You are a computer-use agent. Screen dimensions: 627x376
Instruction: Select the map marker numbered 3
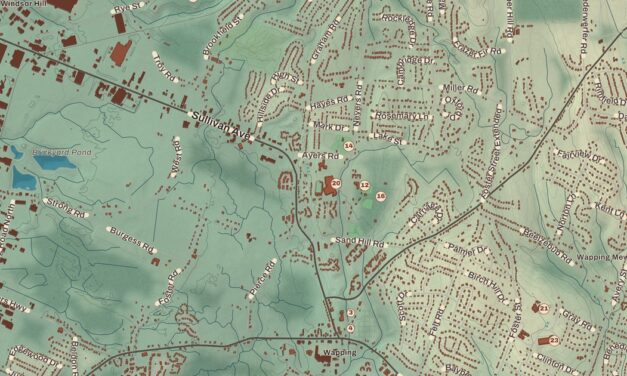pyautogui.click(x=351, y=313)
